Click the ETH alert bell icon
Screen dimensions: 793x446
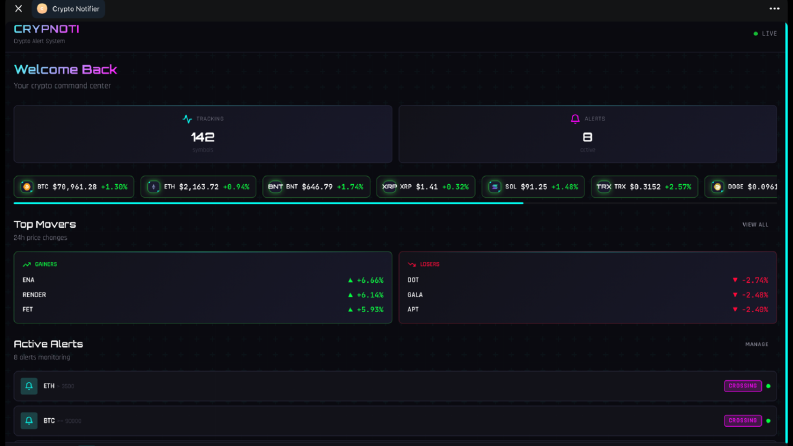pyautogui.click(x=29, y=386)
